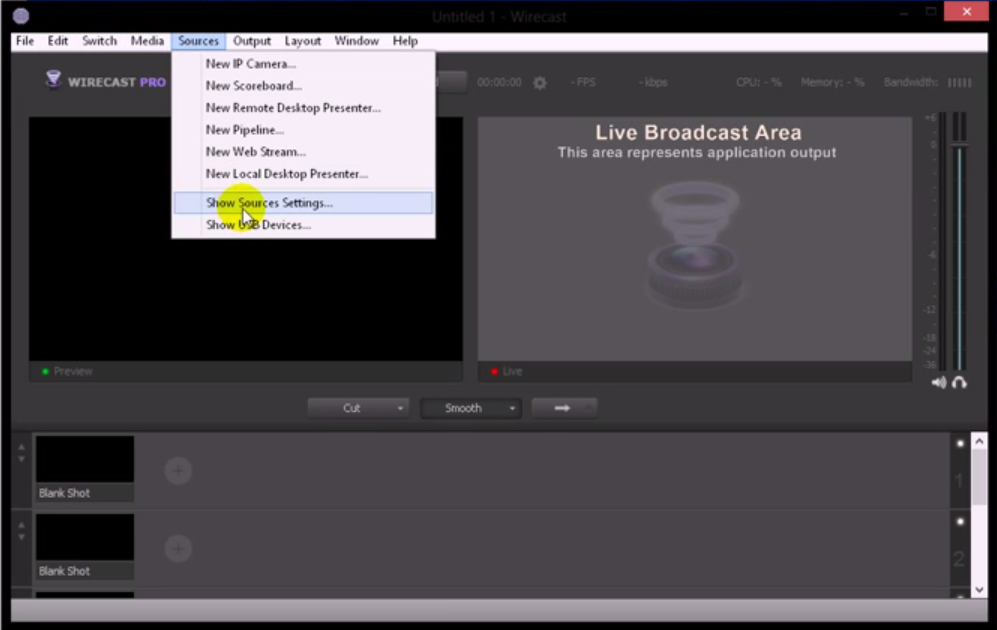Select the Blank Shot in layer 2
Screen dimensions: 997x630
point(85,547)
